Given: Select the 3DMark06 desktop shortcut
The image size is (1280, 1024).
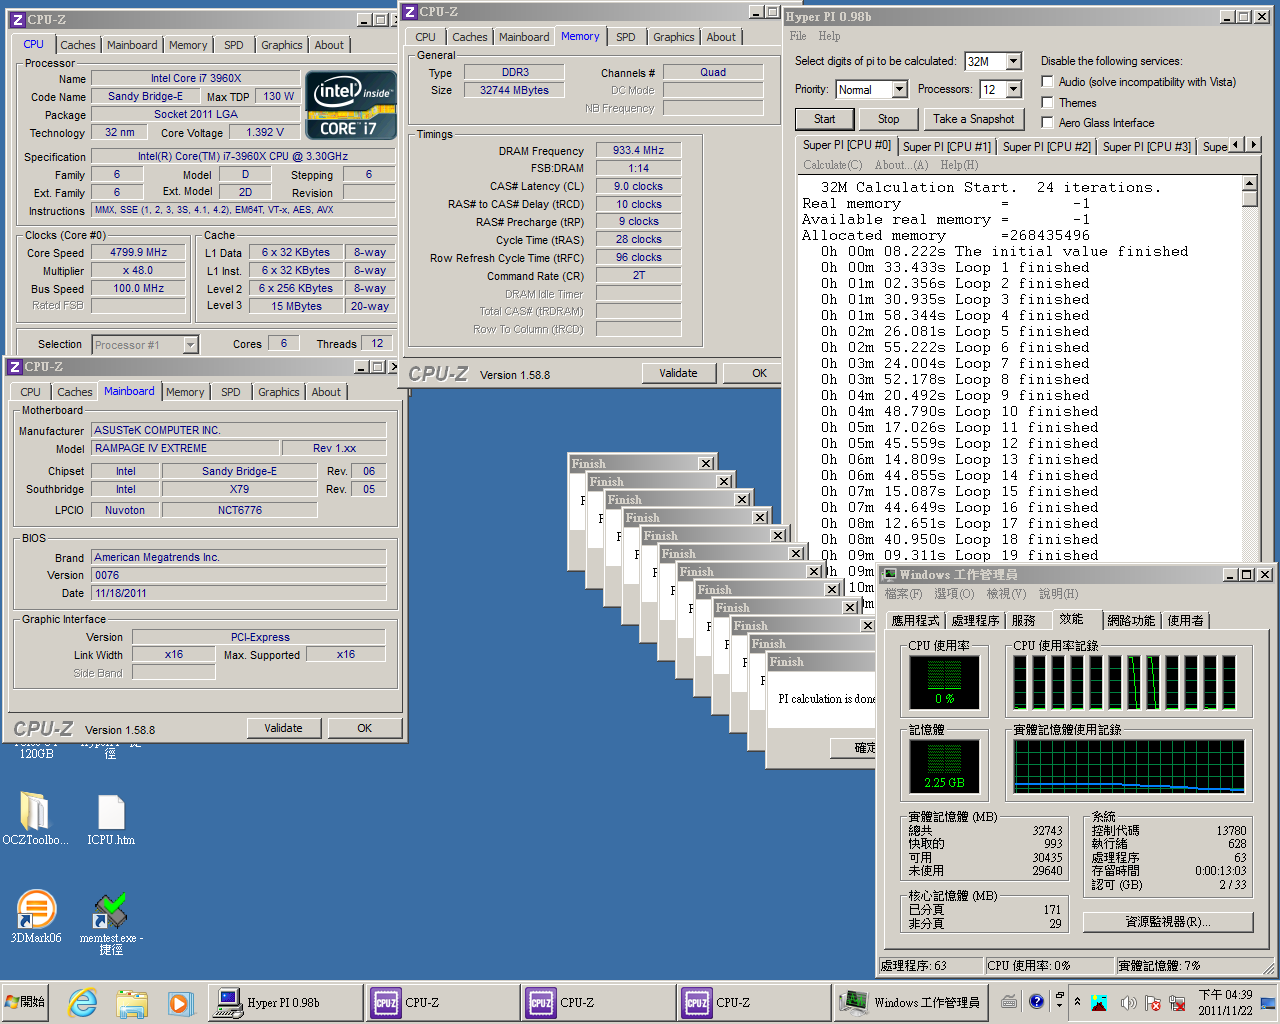Looking at the screenshot, I should [36, 916].
